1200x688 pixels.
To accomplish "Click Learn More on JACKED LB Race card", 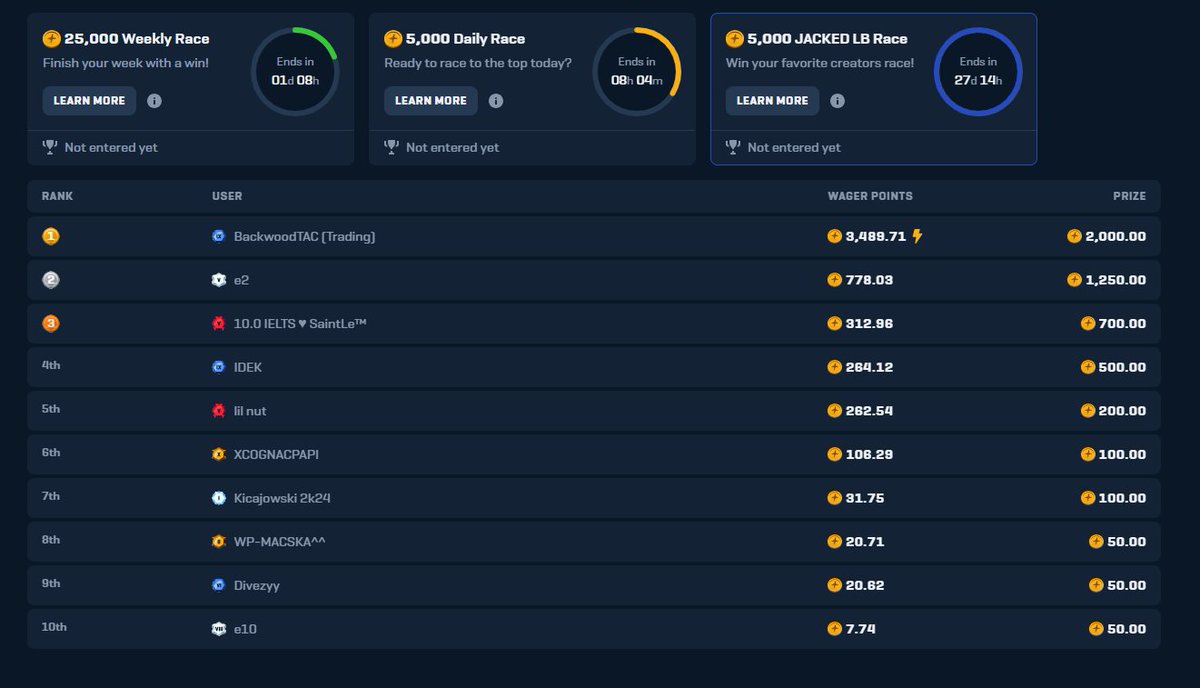I will pos(773,101).
